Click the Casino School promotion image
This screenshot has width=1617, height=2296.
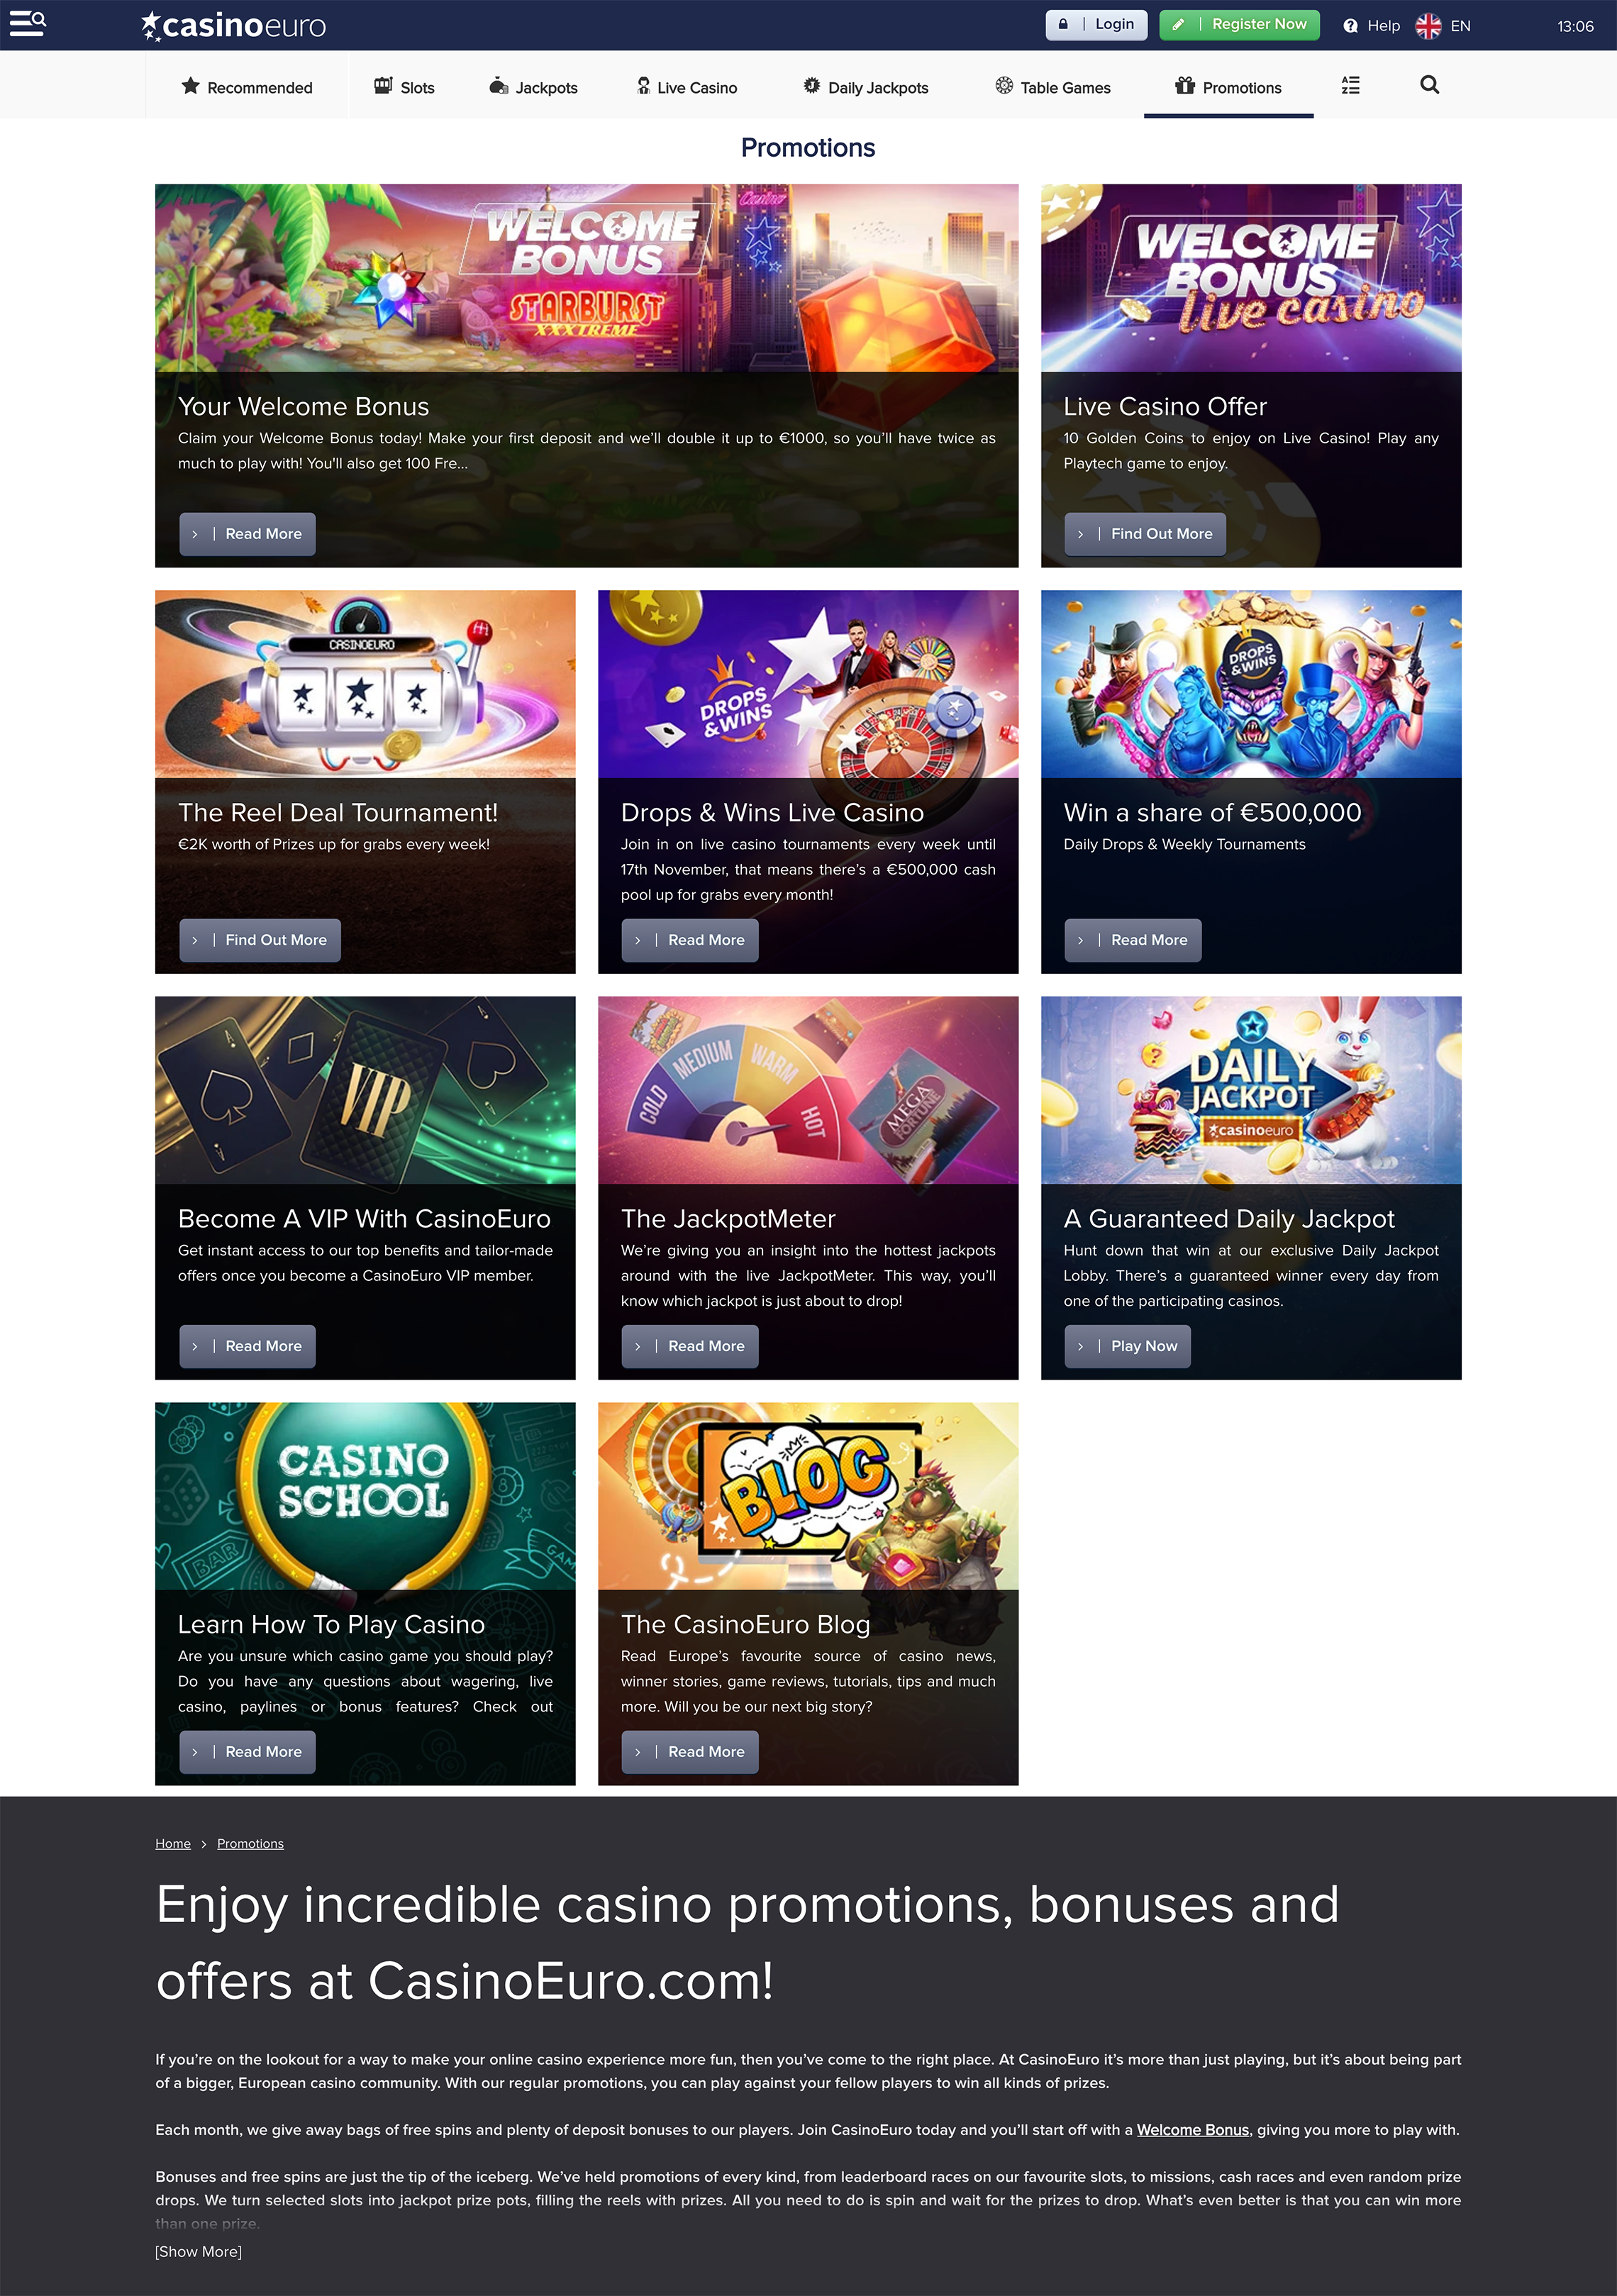pyautogui.click(x=365, y=1495)
